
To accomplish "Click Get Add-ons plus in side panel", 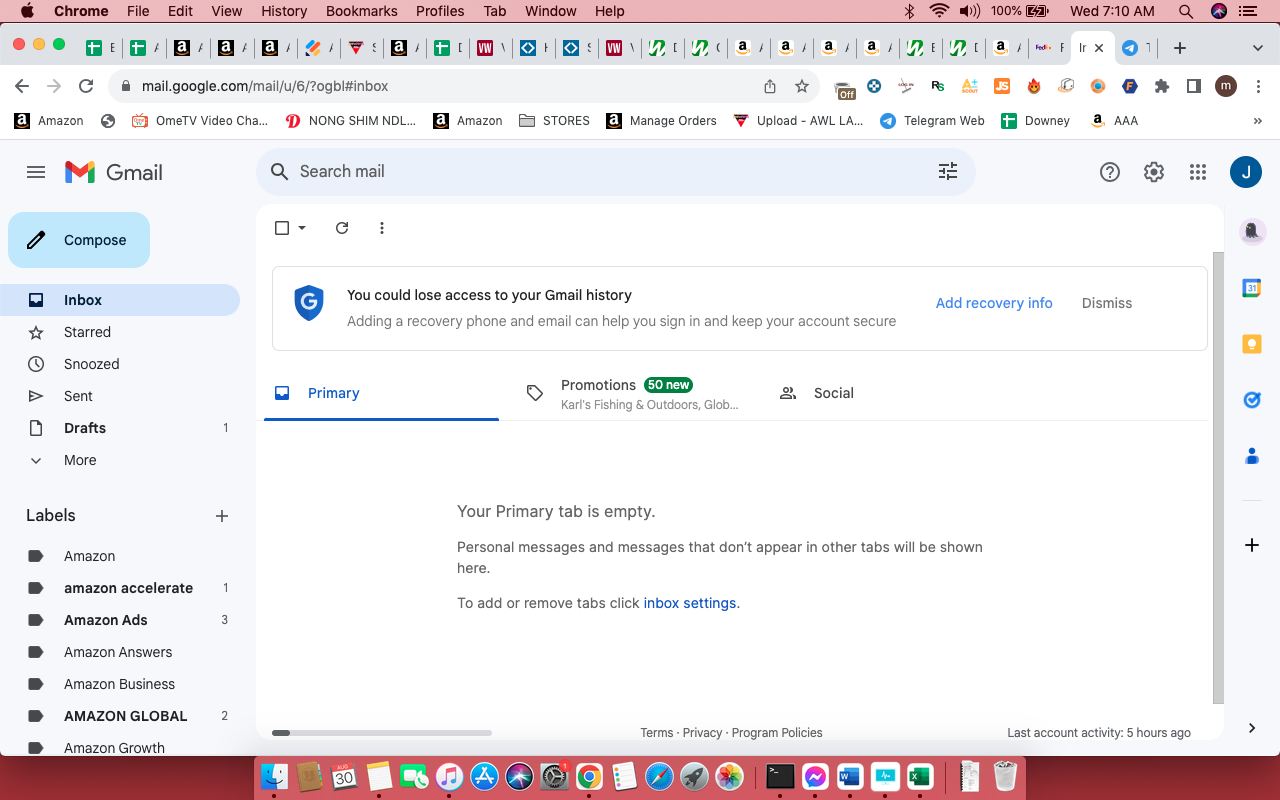I will point(1252,545).
